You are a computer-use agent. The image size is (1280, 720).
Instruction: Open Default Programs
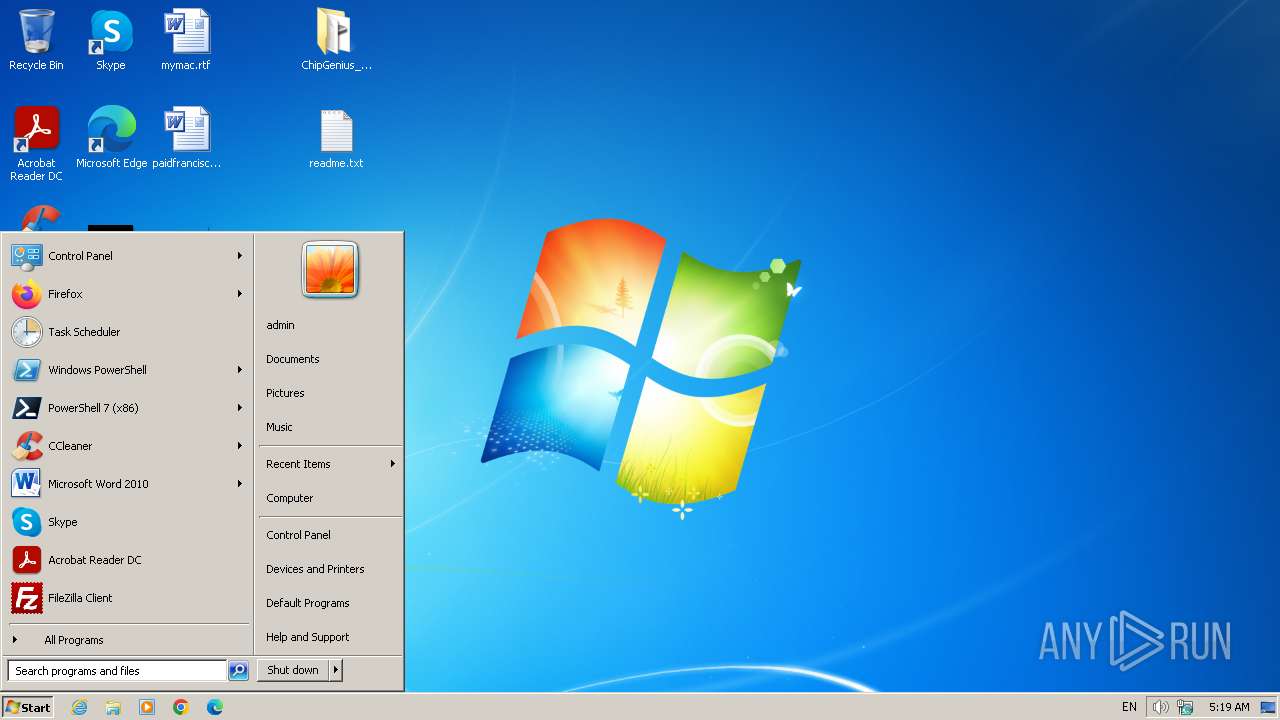[330, 603]
